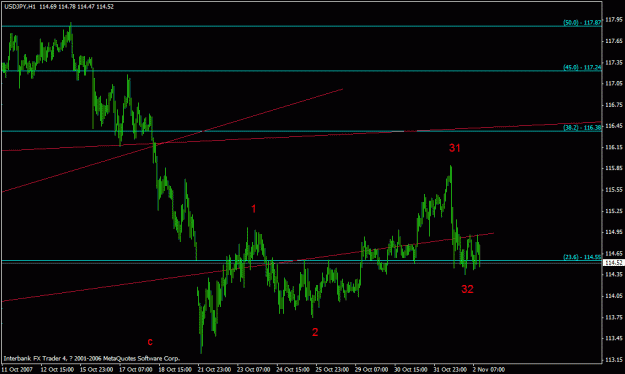625x374 pixels.
Task: Select the 113.45 price axis value
Action: pyautogui.click(x=614, y=339)
